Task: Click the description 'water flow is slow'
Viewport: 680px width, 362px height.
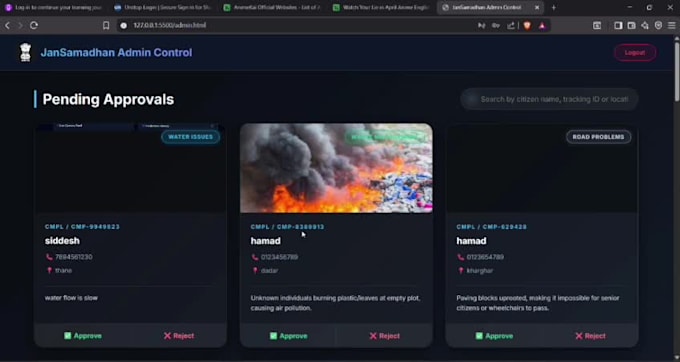Action: pos(71,298)
